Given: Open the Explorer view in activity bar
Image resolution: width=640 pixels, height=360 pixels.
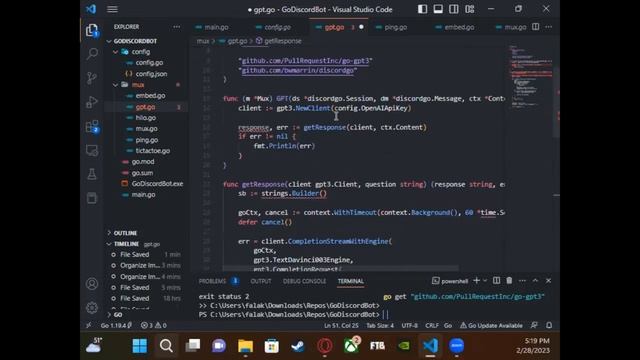Looking at the screenshot, I should 92,30.
